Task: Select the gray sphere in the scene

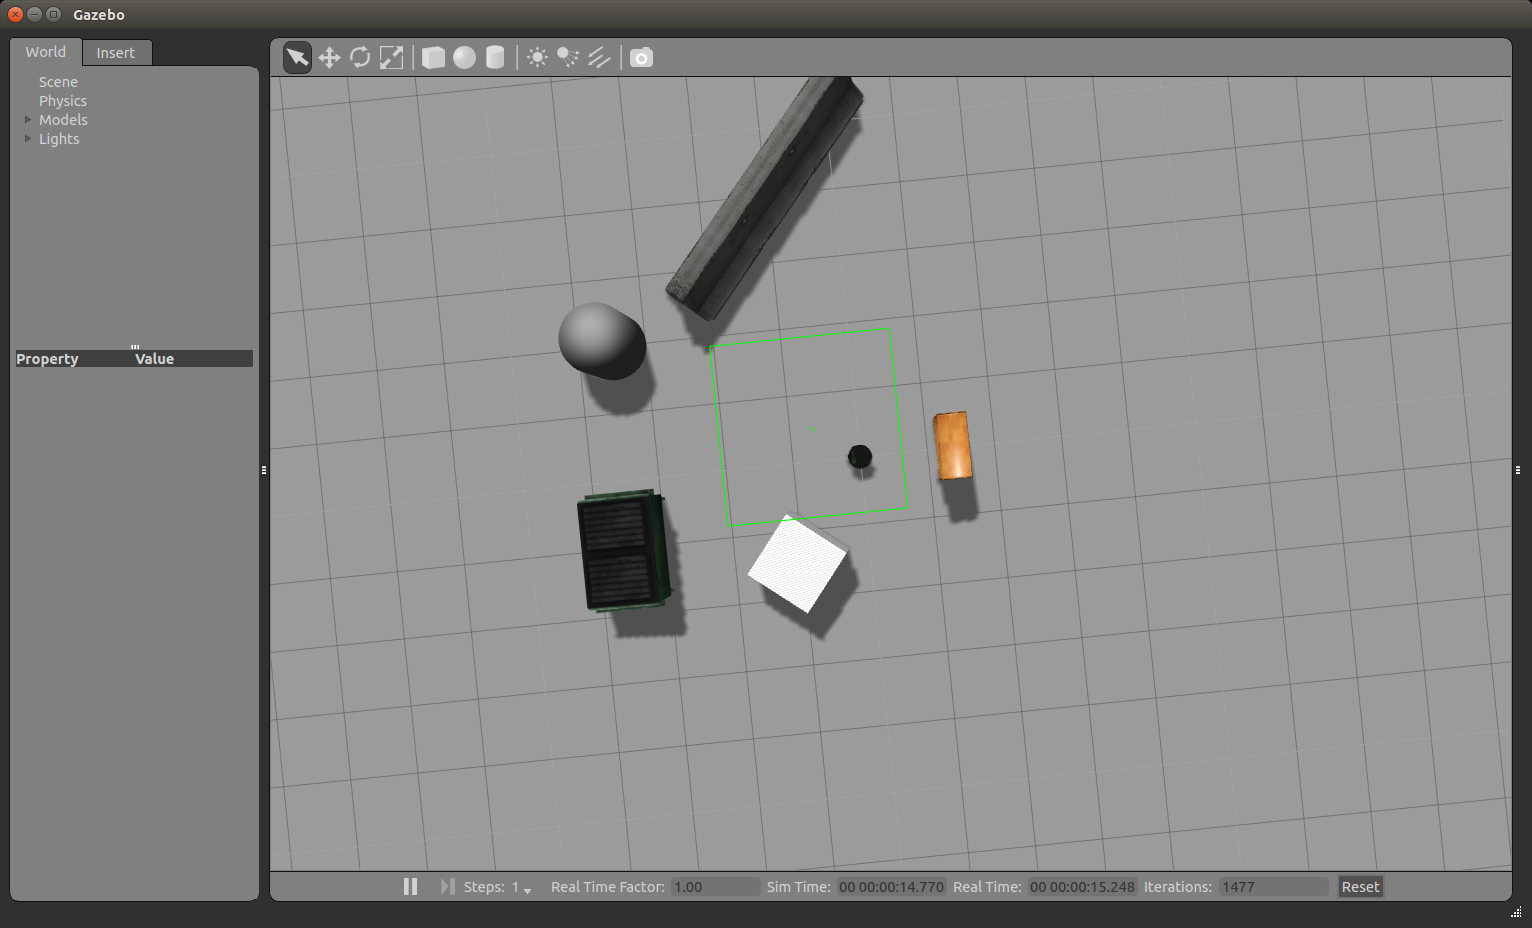Action: [x=601, y=341]
